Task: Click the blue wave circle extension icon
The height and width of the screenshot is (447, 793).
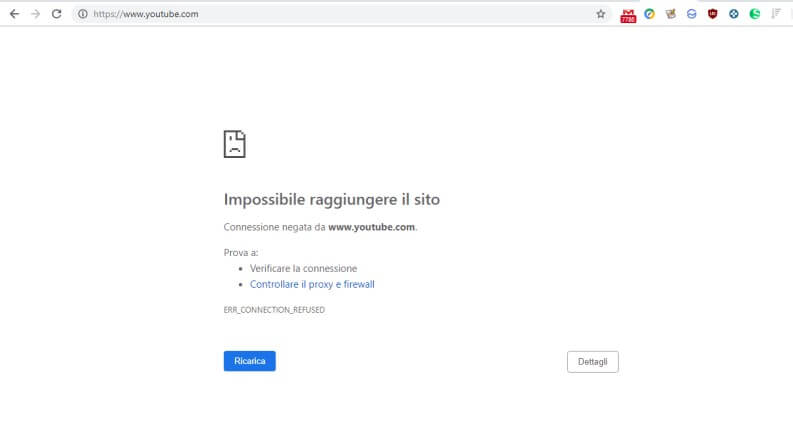Action: pos(691,14)
